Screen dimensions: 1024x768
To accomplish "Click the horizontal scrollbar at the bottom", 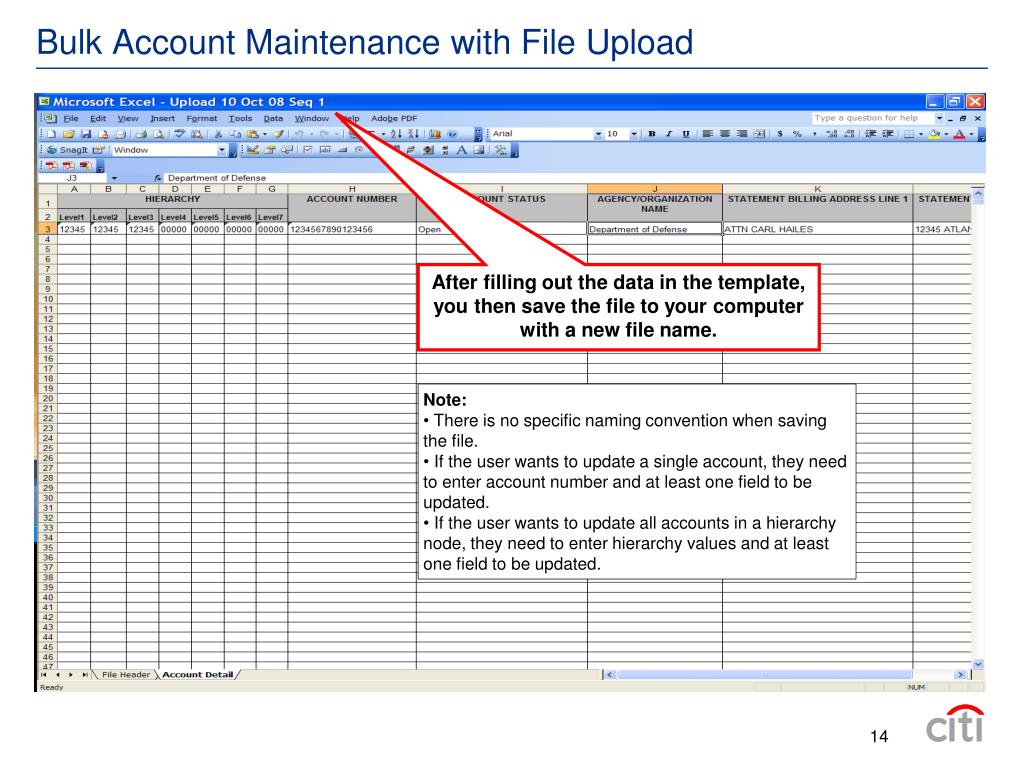I will tap(764, 675).
